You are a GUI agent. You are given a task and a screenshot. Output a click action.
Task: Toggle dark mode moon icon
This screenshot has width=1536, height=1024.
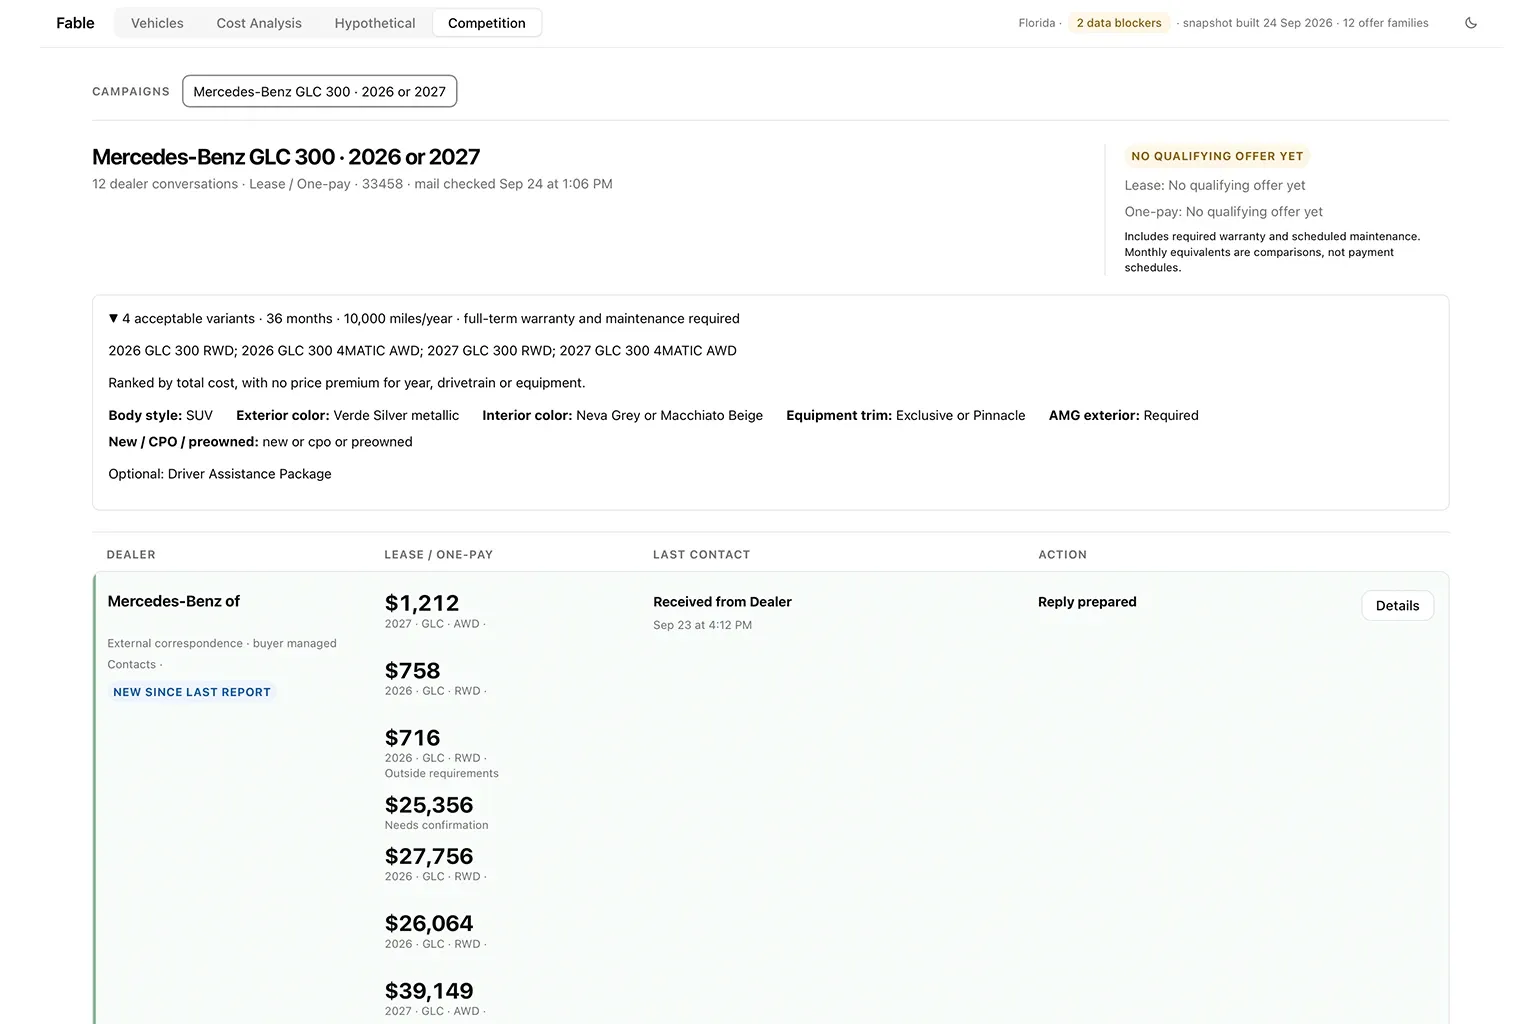(x=1471, y=23)
